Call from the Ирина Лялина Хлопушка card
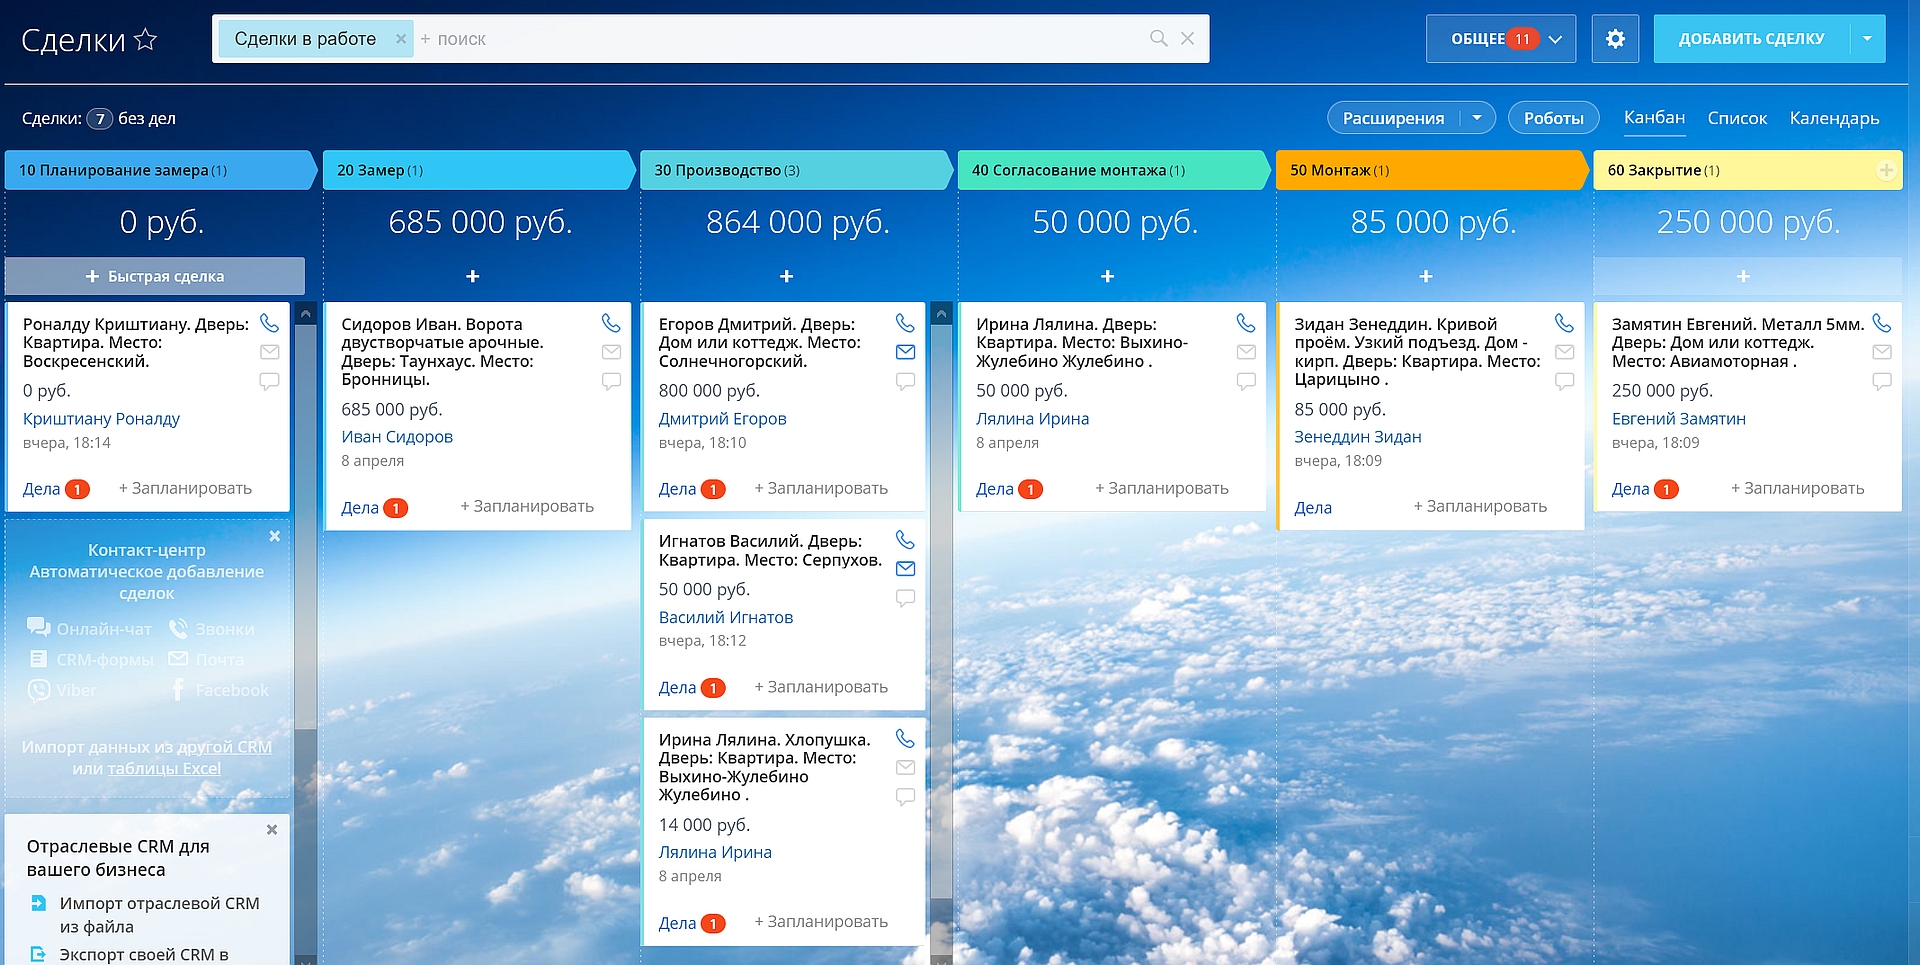 pos(905,739)
